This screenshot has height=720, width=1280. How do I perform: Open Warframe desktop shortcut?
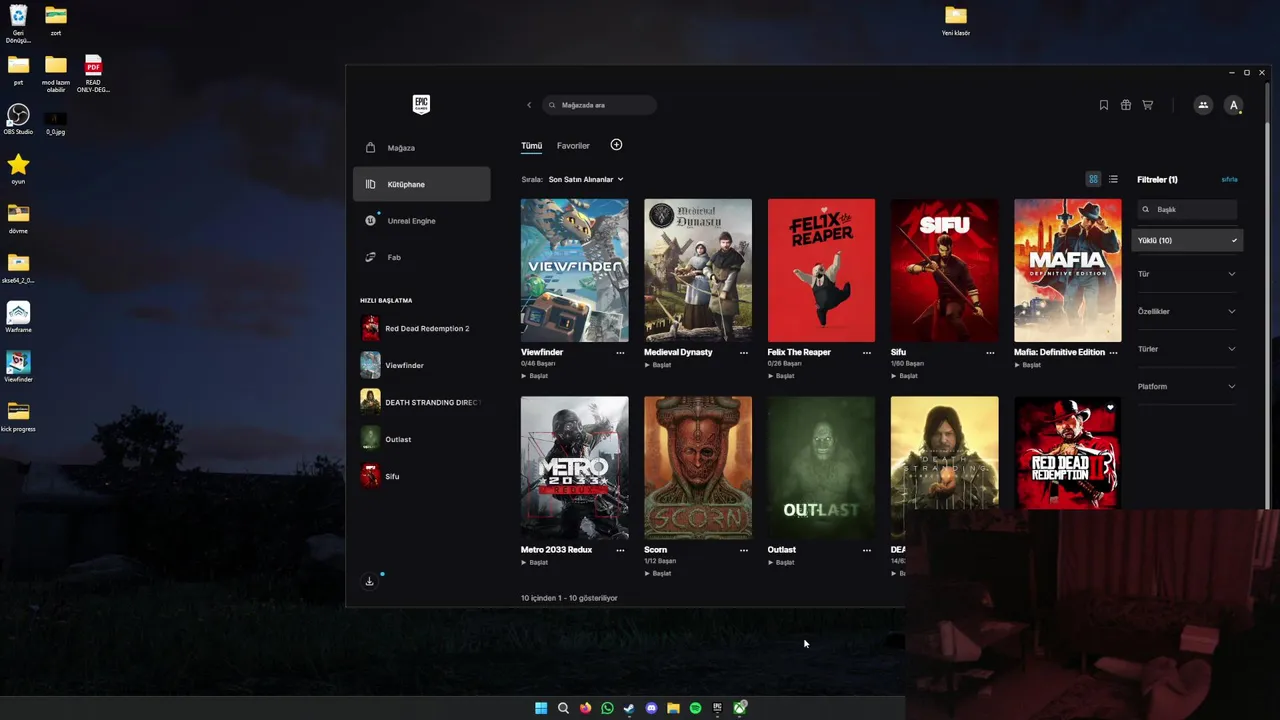[x=18, y=316]
